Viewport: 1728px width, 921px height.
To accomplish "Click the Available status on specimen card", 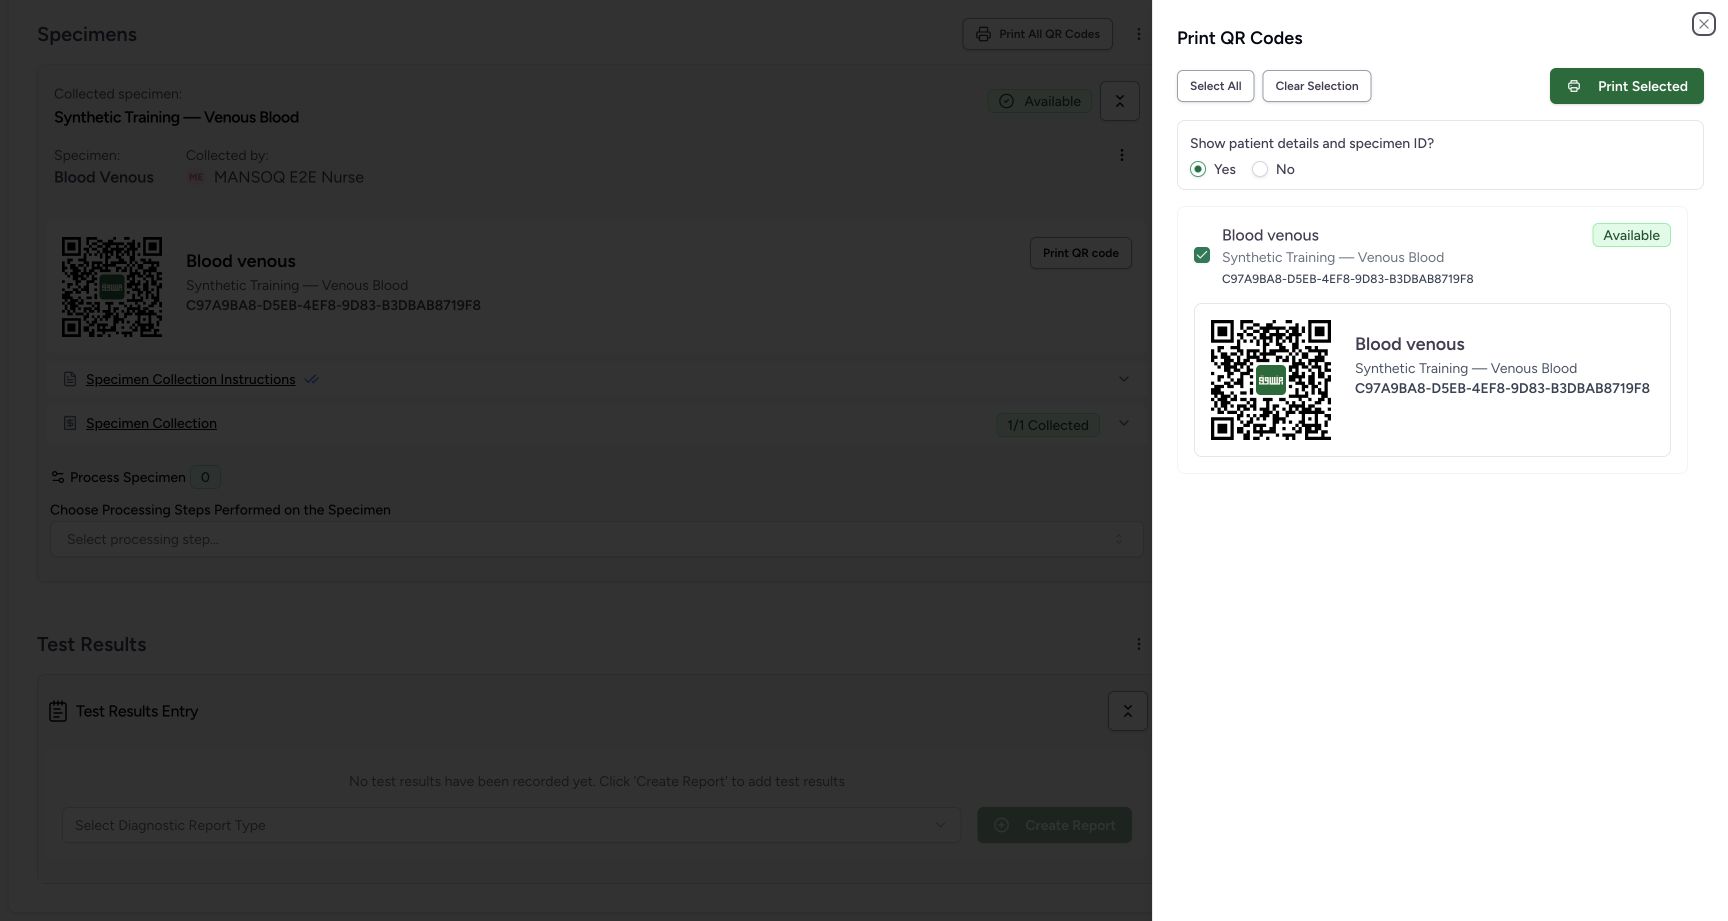I will click(1040, 101).
